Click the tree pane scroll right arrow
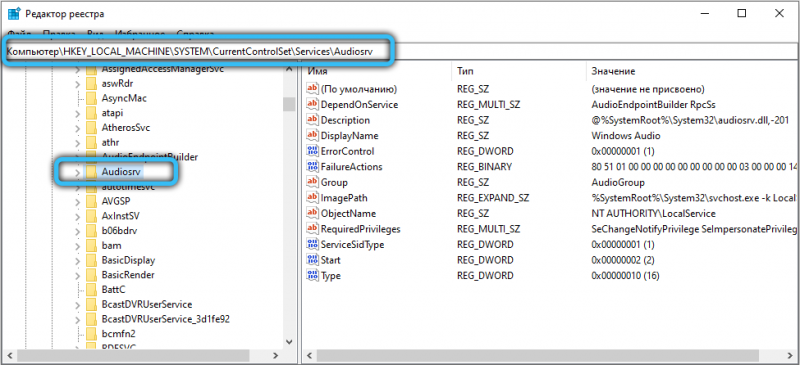800x365 pixels. tap(276, 355)
